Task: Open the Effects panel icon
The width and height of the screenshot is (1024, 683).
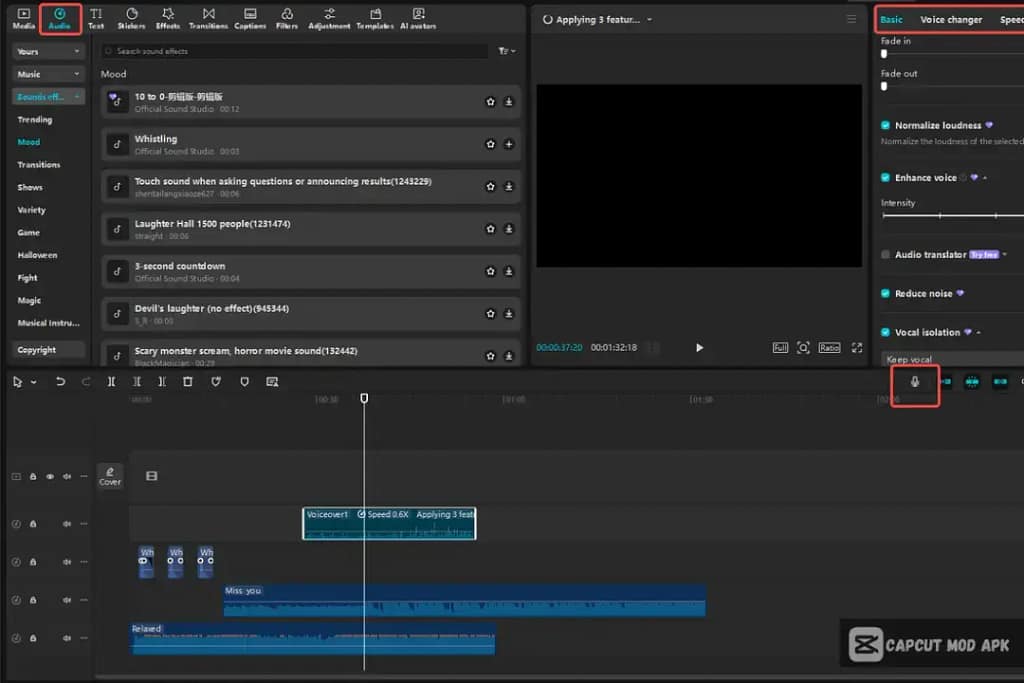Action: (168, 17)
